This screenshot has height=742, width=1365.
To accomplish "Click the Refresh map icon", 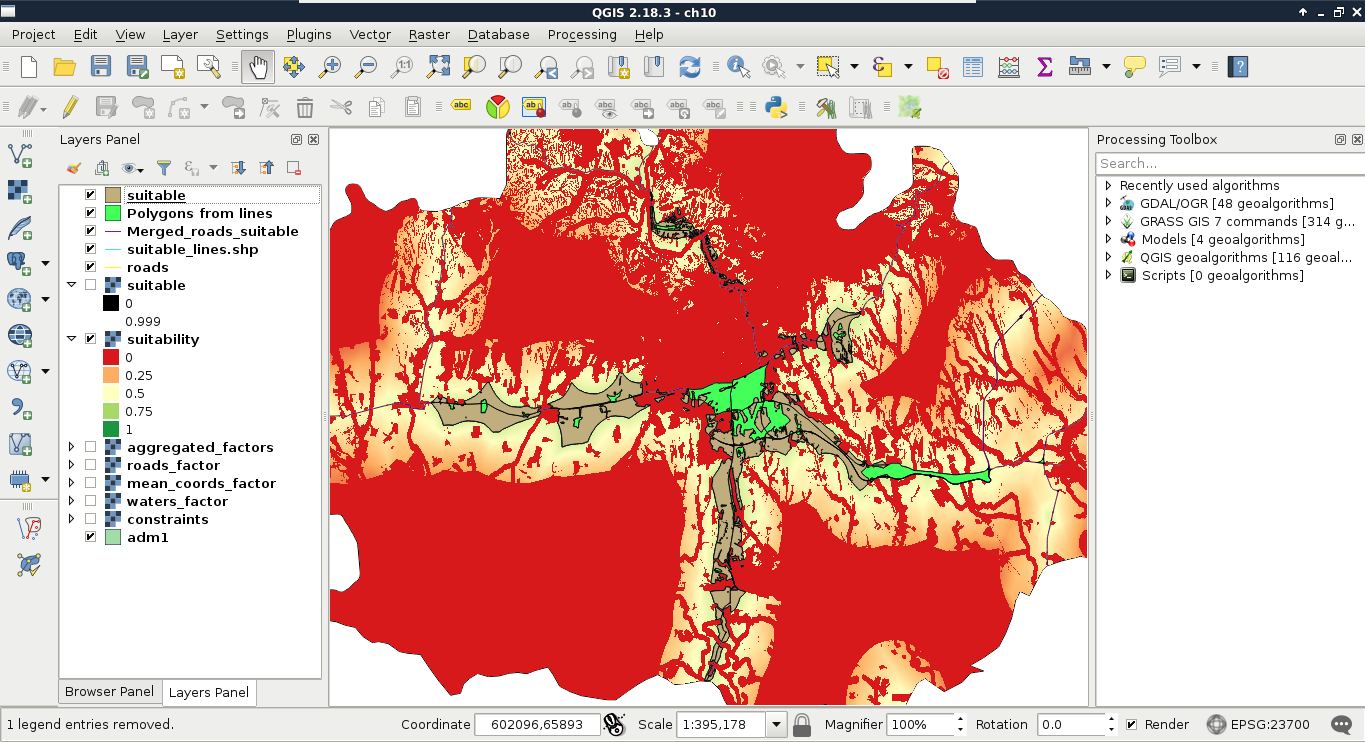I will pyautogui.click(x=690, y=67).
